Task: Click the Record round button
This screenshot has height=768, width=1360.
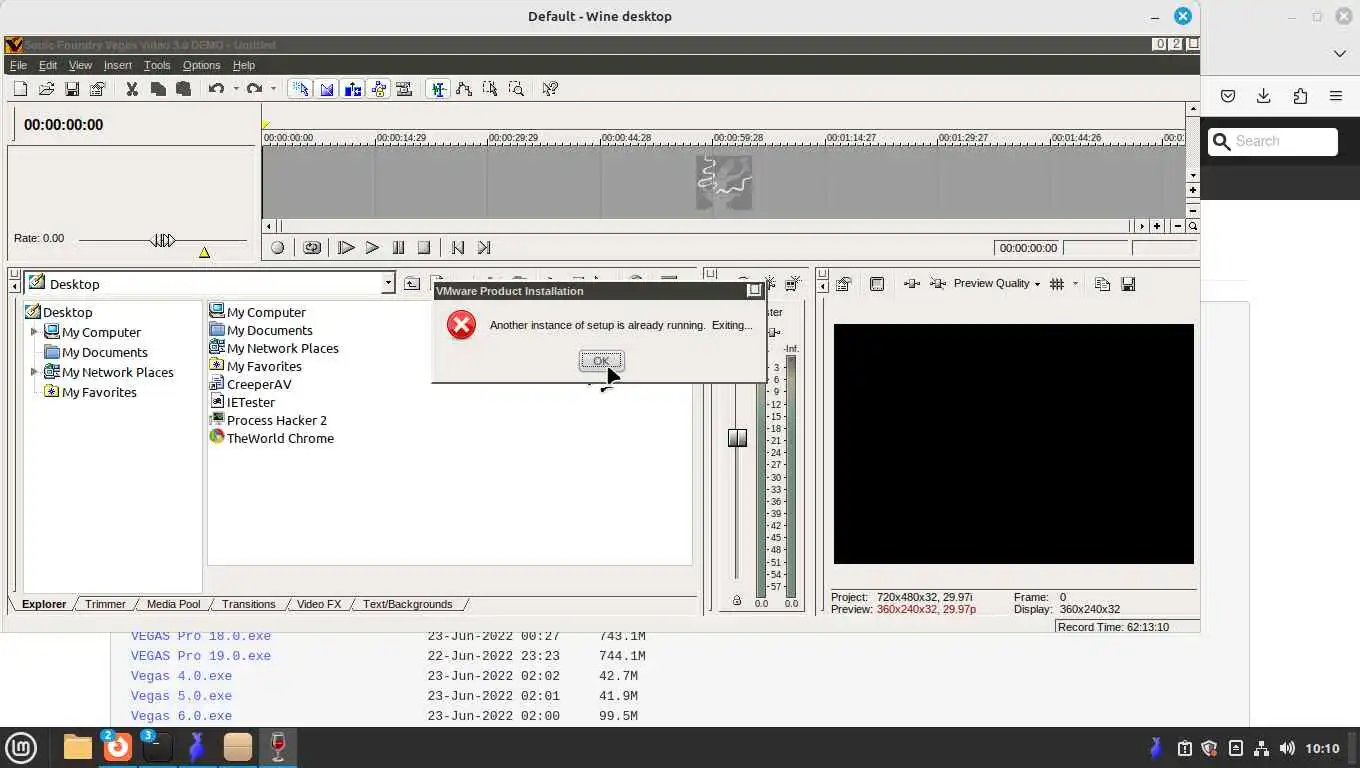Action: coord(278,248)
